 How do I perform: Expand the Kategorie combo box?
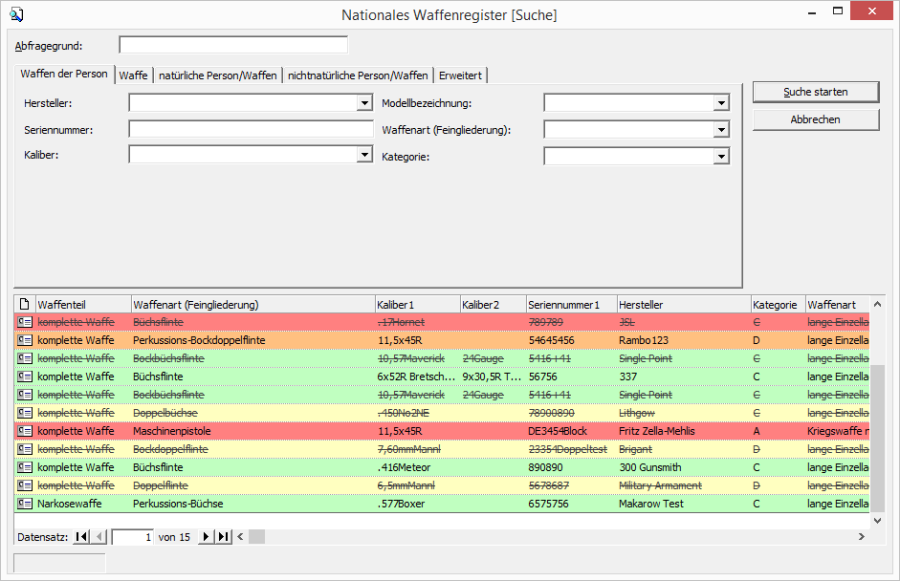(x=721, y=157)
